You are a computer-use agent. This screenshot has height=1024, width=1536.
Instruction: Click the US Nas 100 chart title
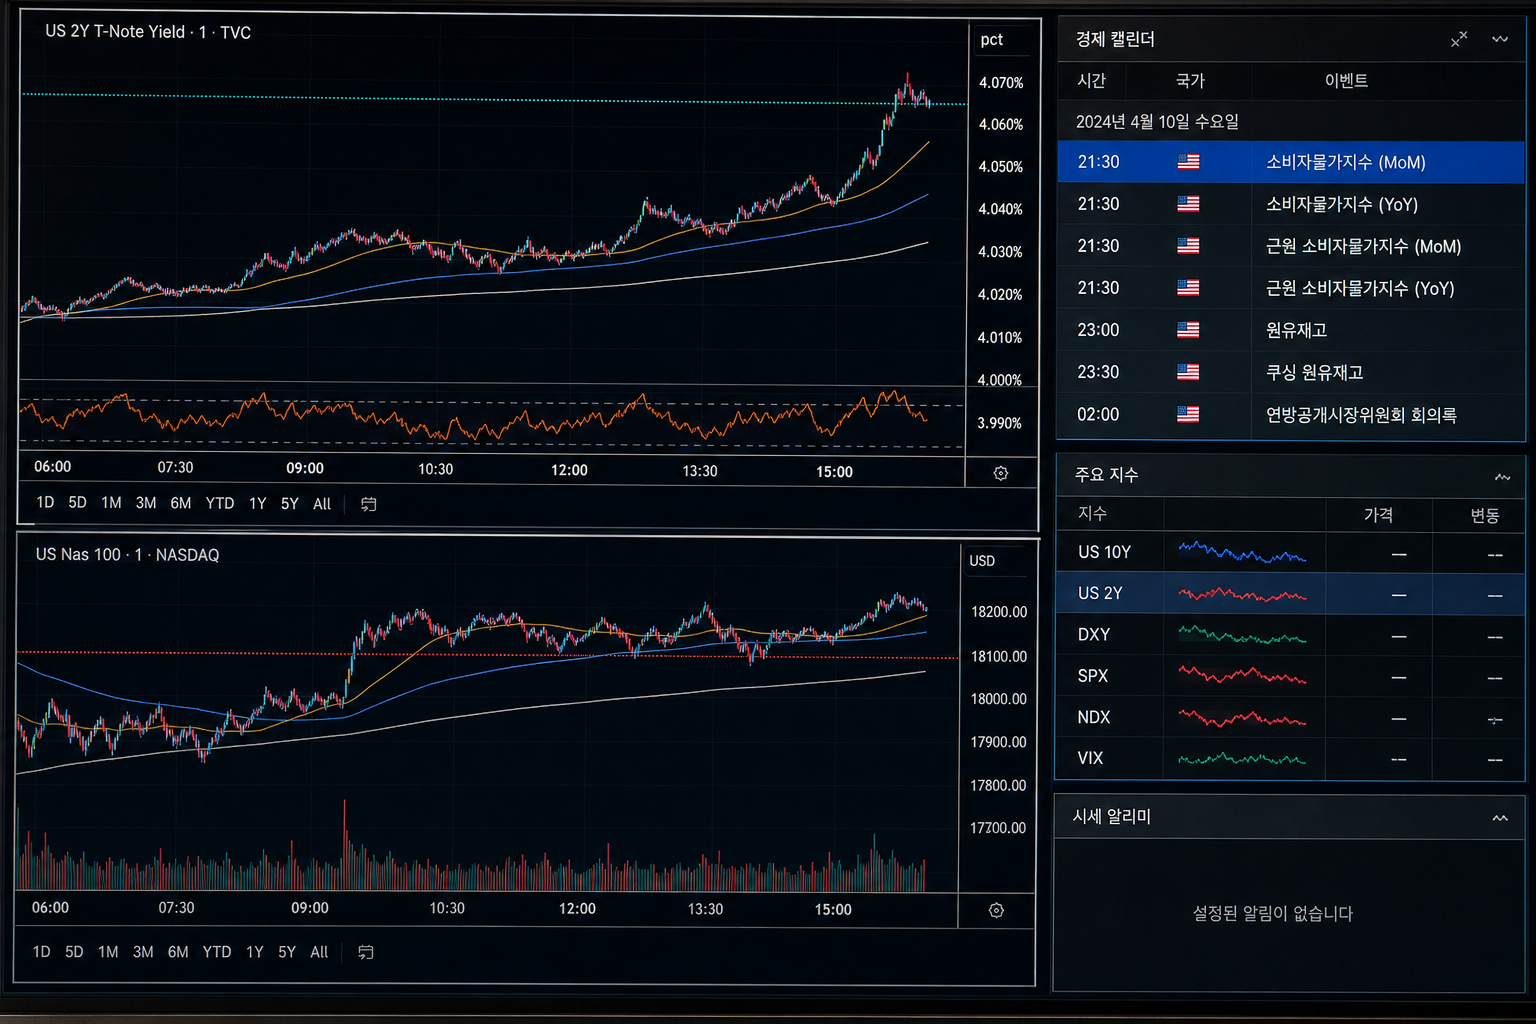click(127, 555)
